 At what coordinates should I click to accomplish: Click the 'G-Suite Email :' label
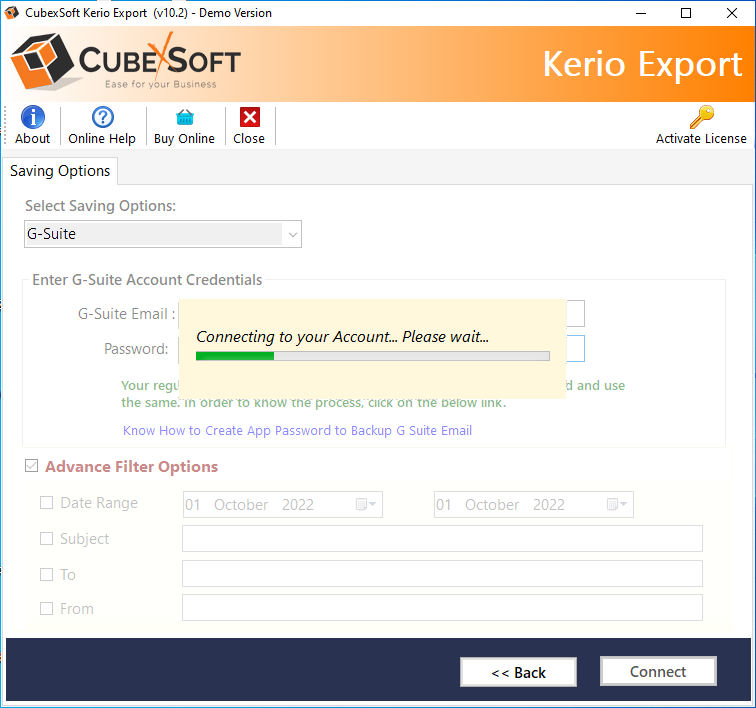click(126, 314)
